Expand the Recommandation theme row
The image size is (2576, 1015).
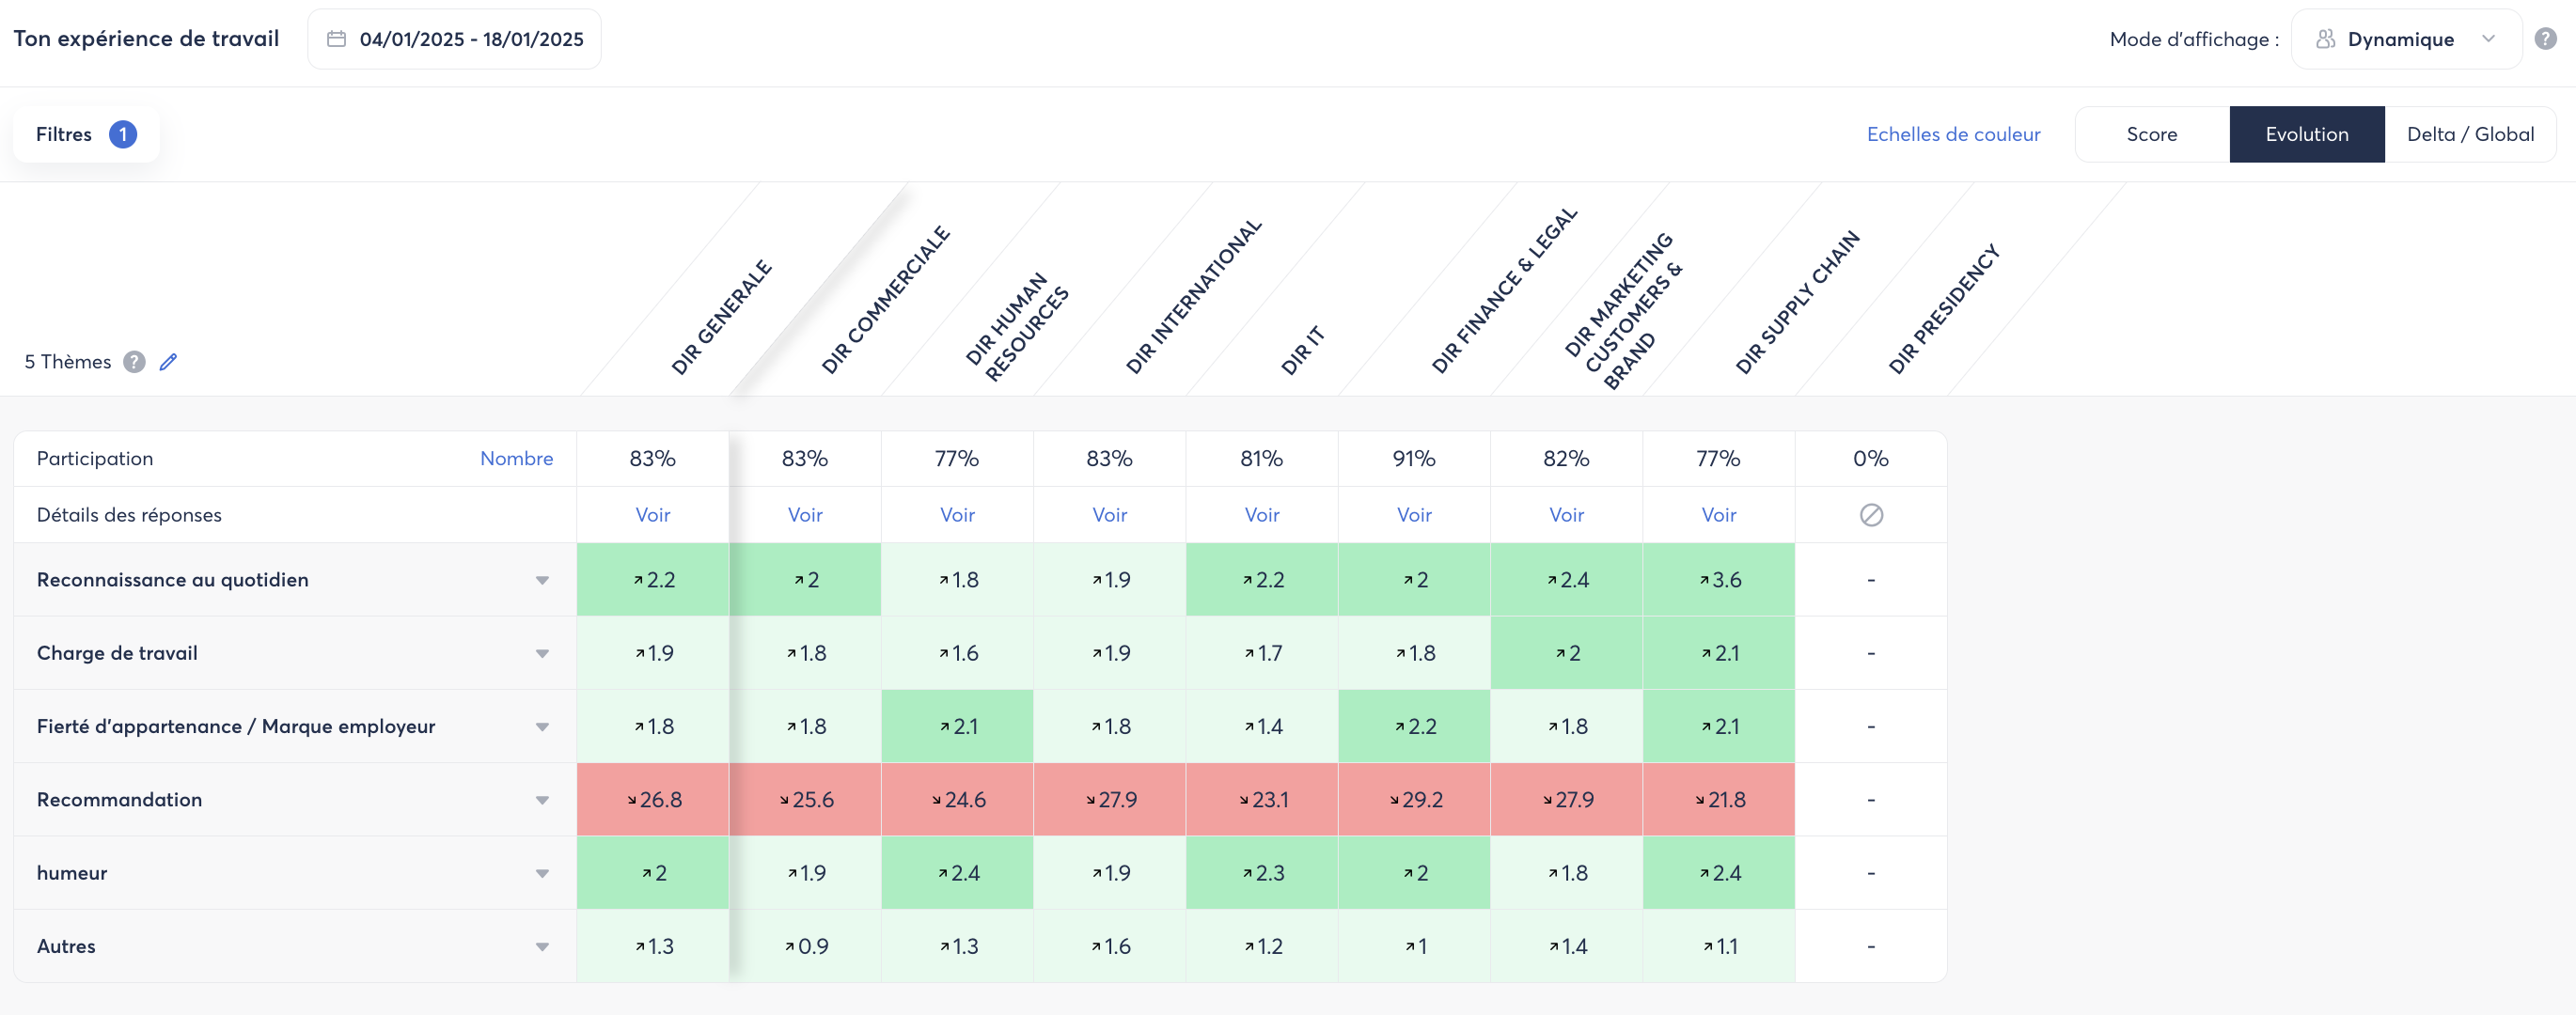click(542, 800)
